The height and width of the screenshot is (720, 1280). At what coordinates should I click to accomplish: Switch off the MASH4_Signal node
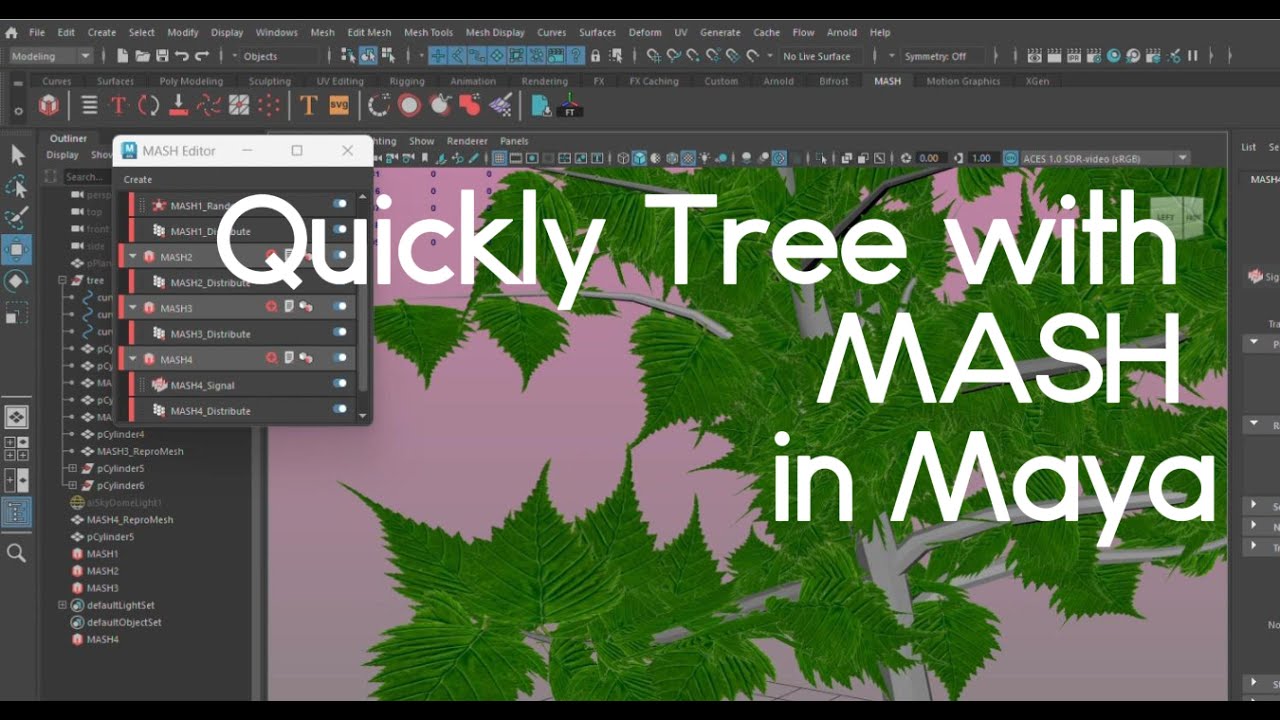click(x=340, y=383)
